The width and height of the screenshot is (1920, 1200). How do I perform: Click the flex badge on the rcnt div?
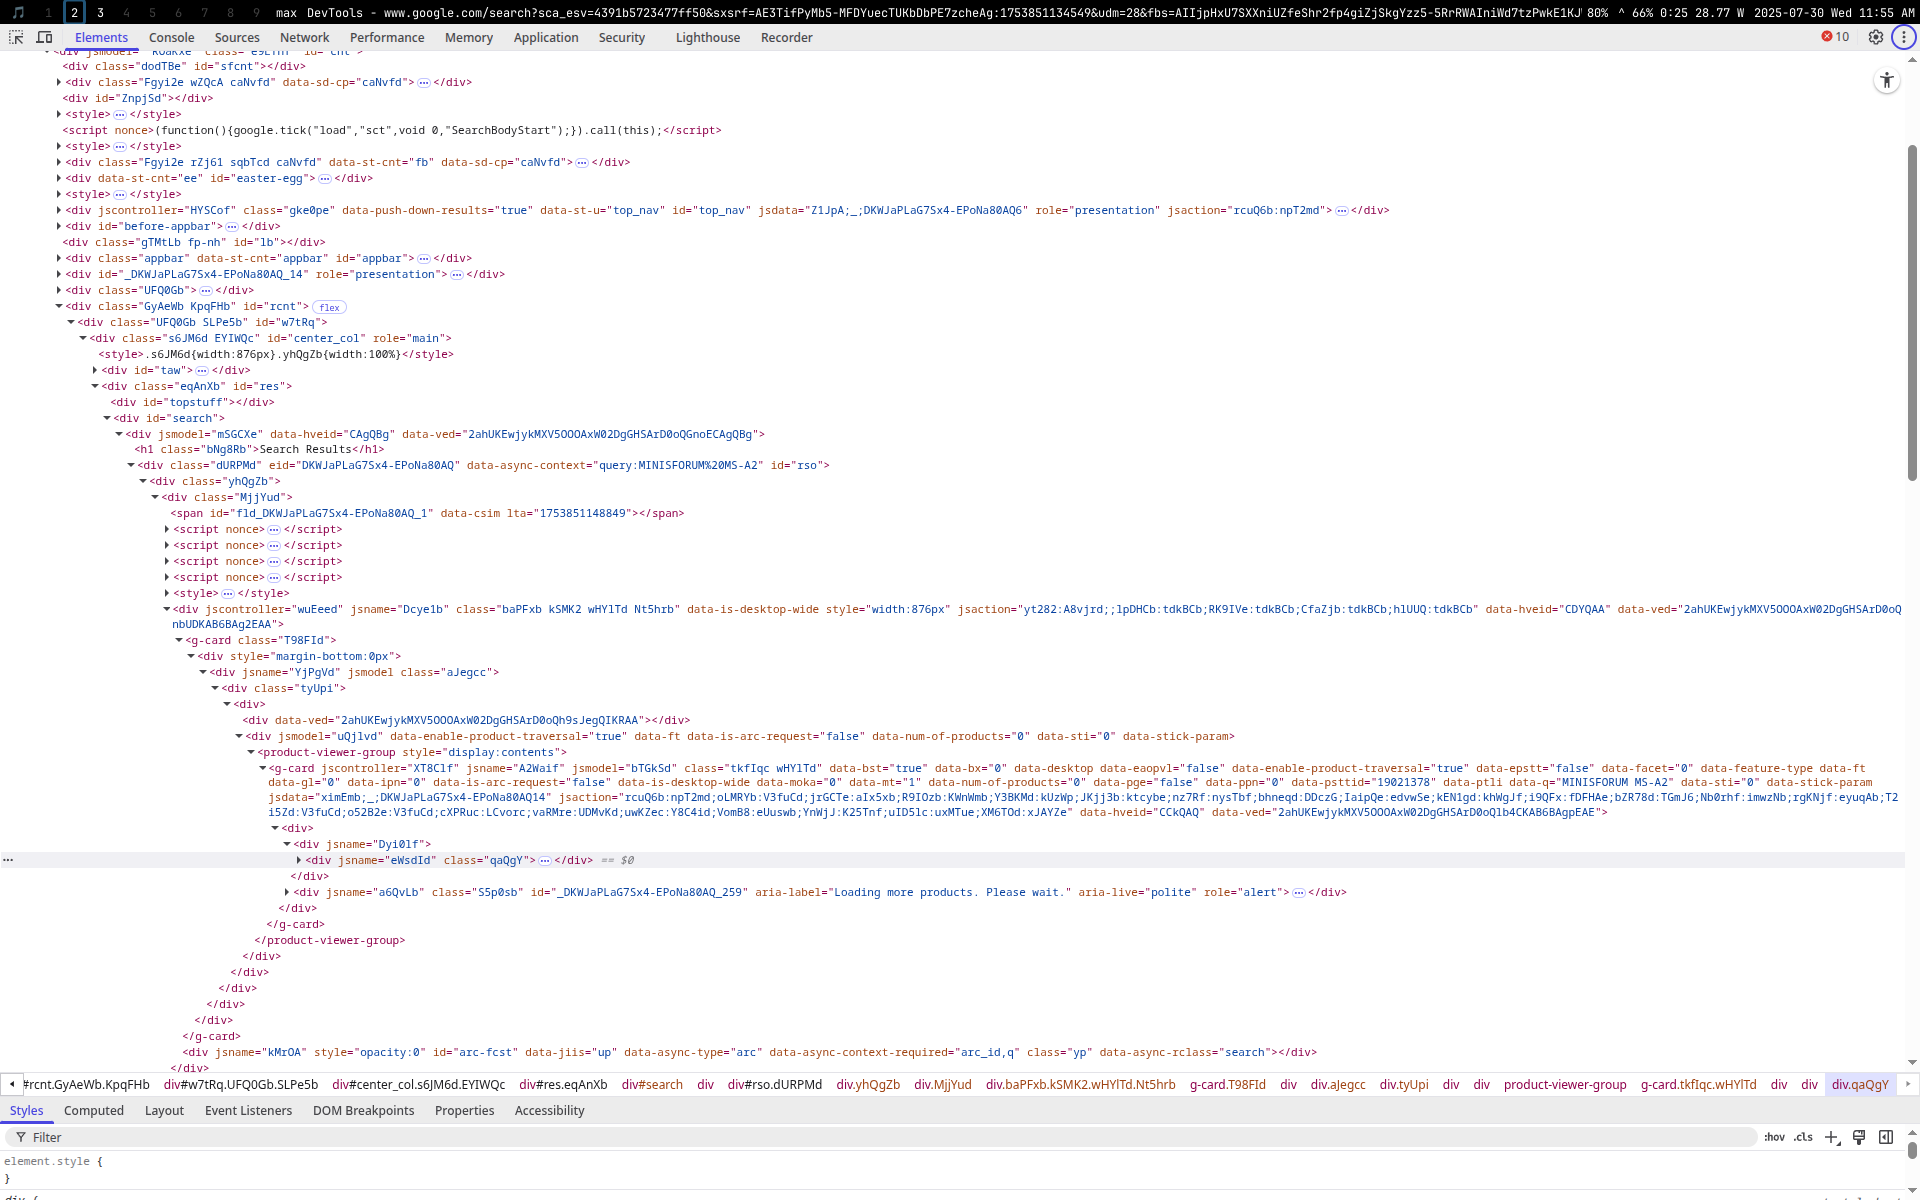pos(330,307)
